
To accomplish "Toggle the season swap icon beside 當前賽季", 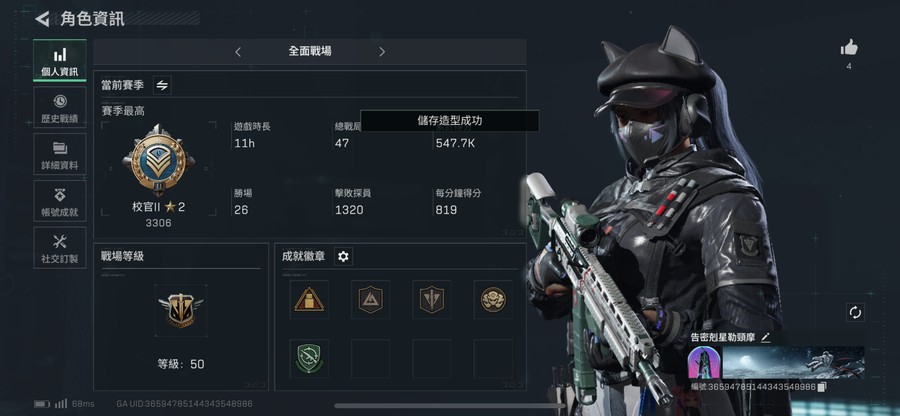I will (162, 85).
